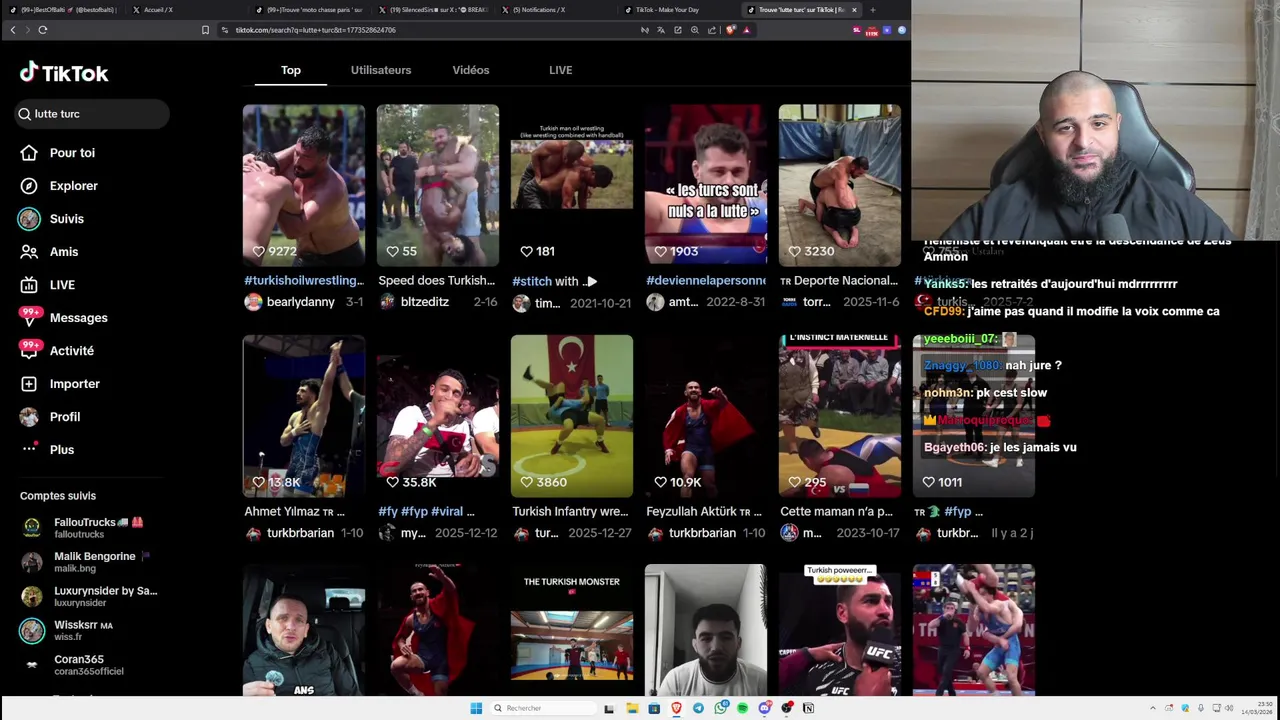Click the Importer upload icon

click(x=29, y=384)
